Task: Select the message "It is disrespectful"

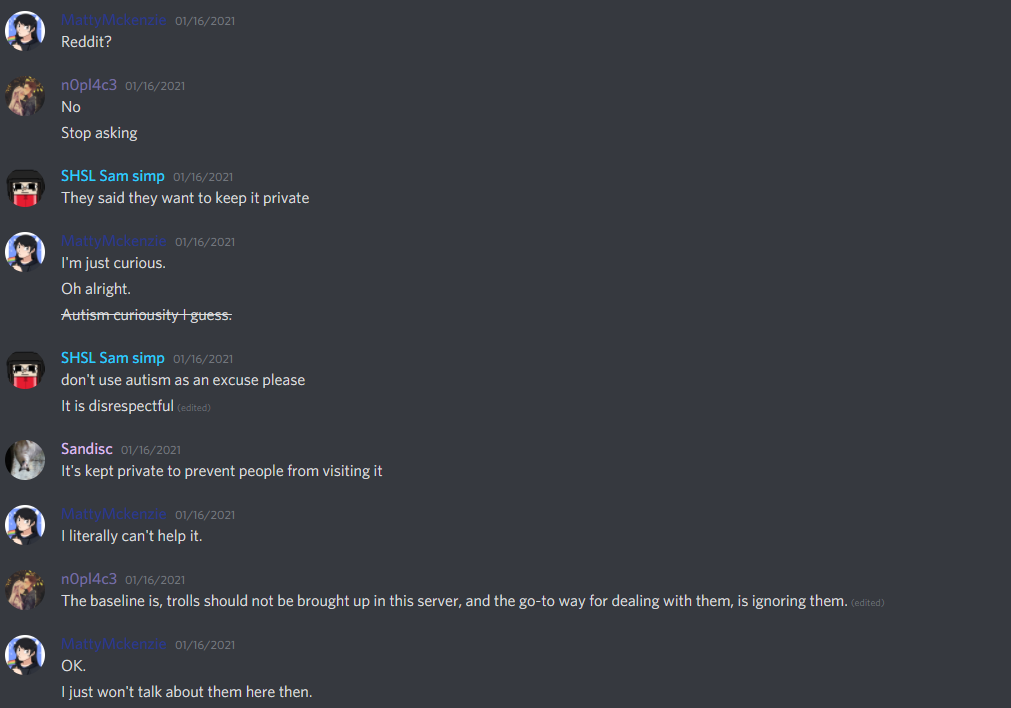Action: coord(117,406)
